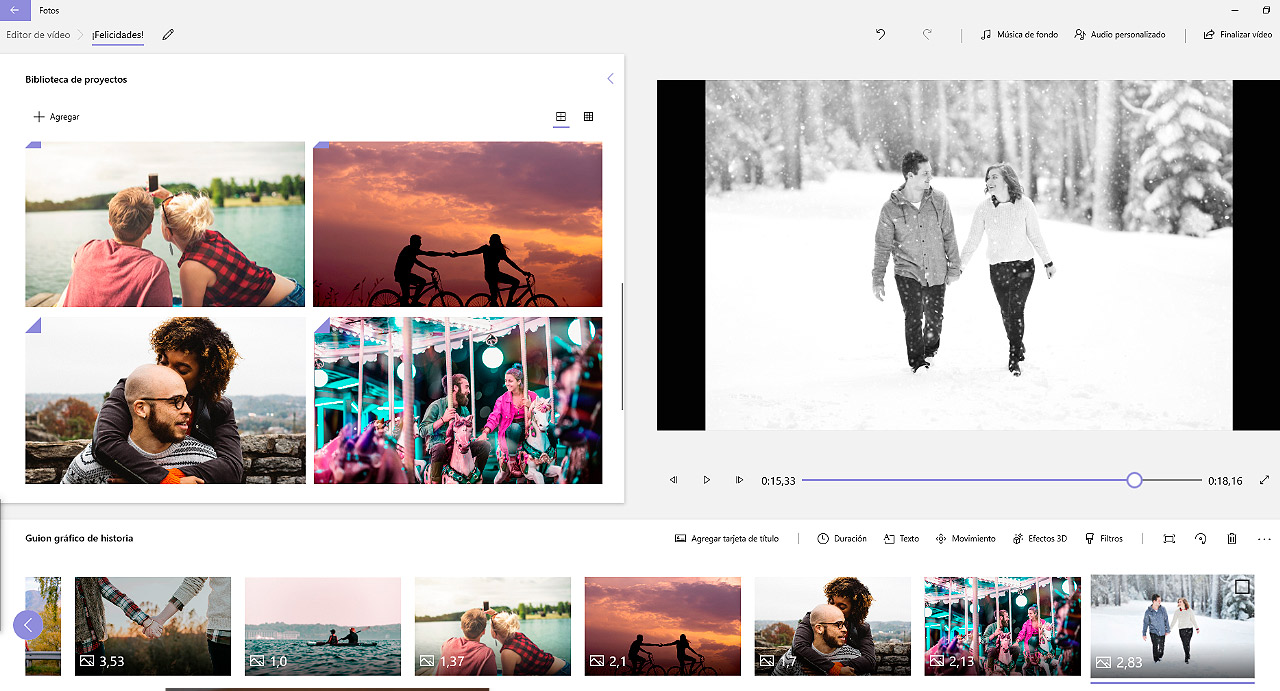Open the Editor de vídeo breadcrumb
The width and height of the screenshot is (1280, 691).
pos(36,33)
